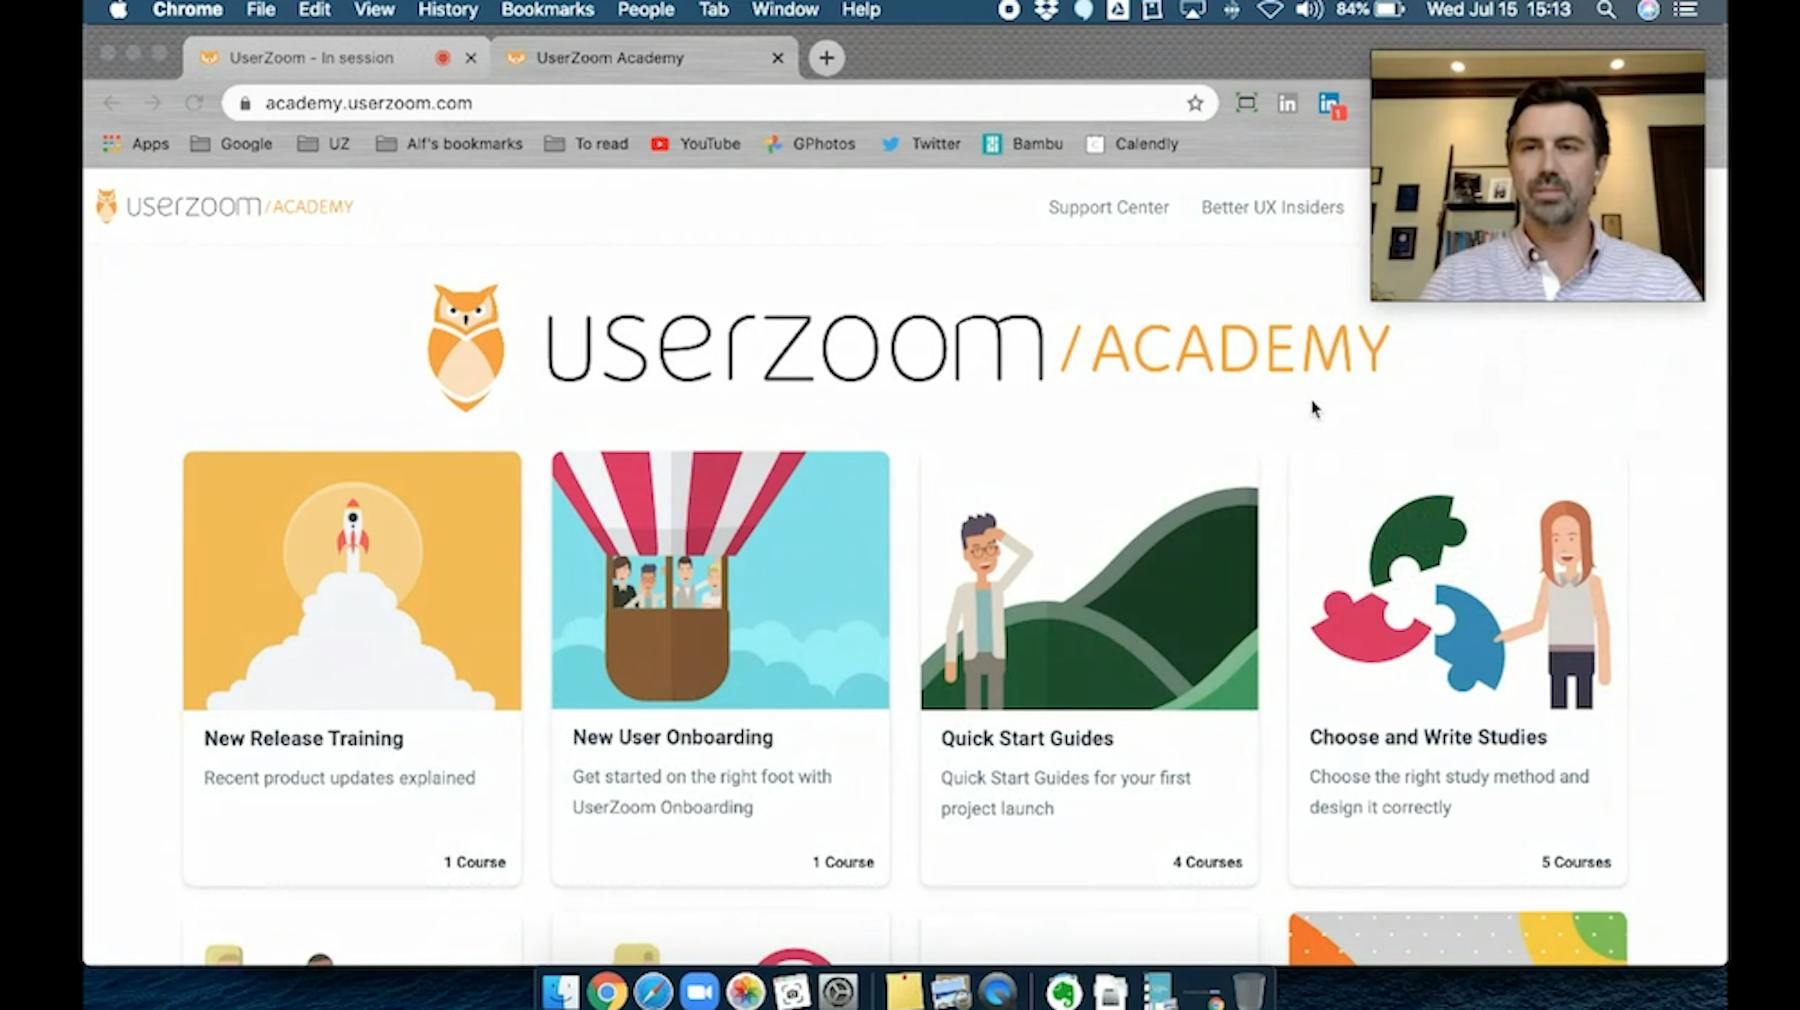Image resolution: width=1800 pixels, height=1010 pixels.
Task: Open the To read bookmarks folder
Action: [586, 144]
